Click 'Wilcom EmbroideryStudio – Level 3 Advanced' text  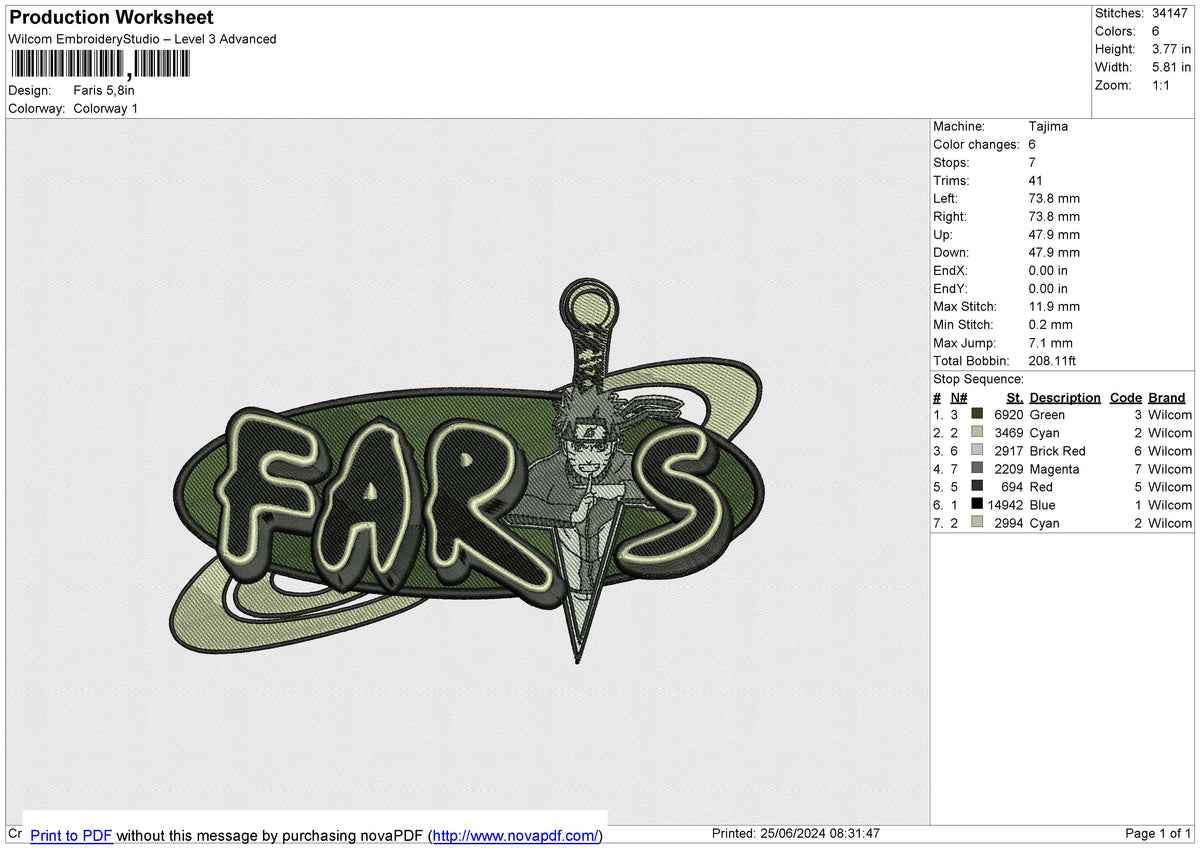tap(142, 39)
